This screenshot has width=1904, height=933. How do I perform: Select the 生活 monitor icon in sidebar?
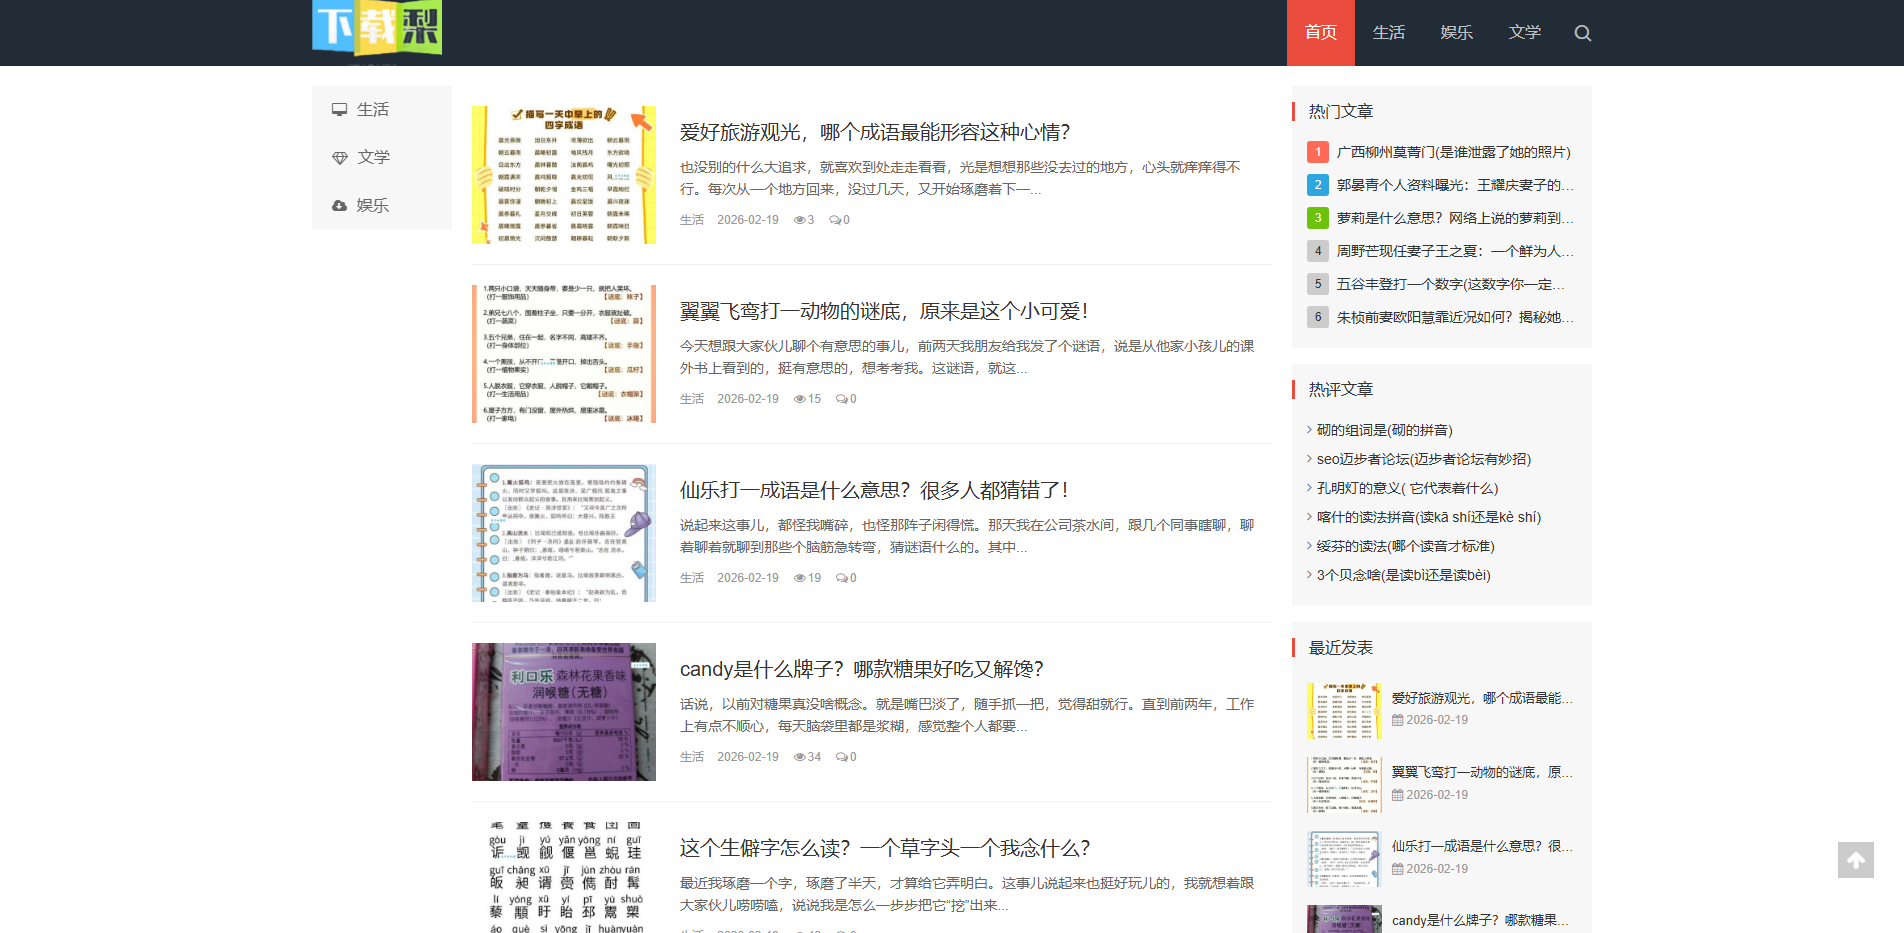point(339,108)
